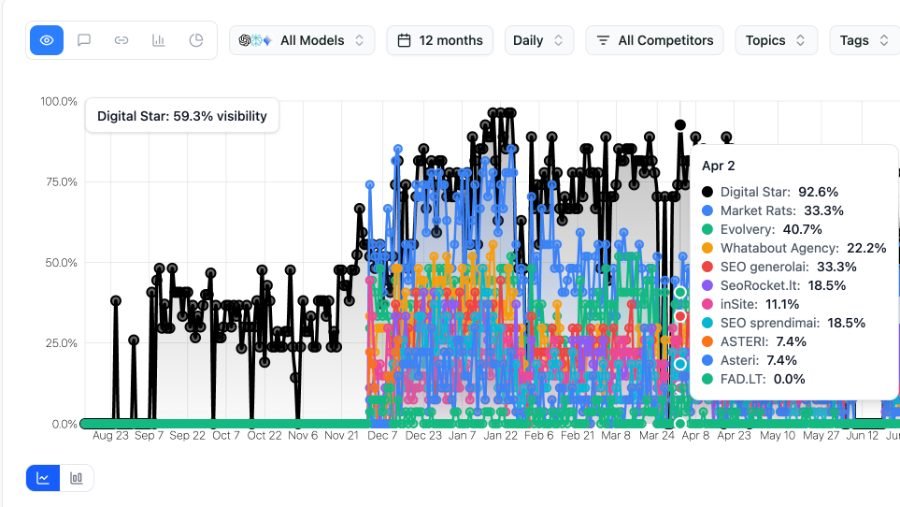This screenshot has height=507, width=900.
Task: Open the Tags dropdown
Action: (x=864, y=40)
